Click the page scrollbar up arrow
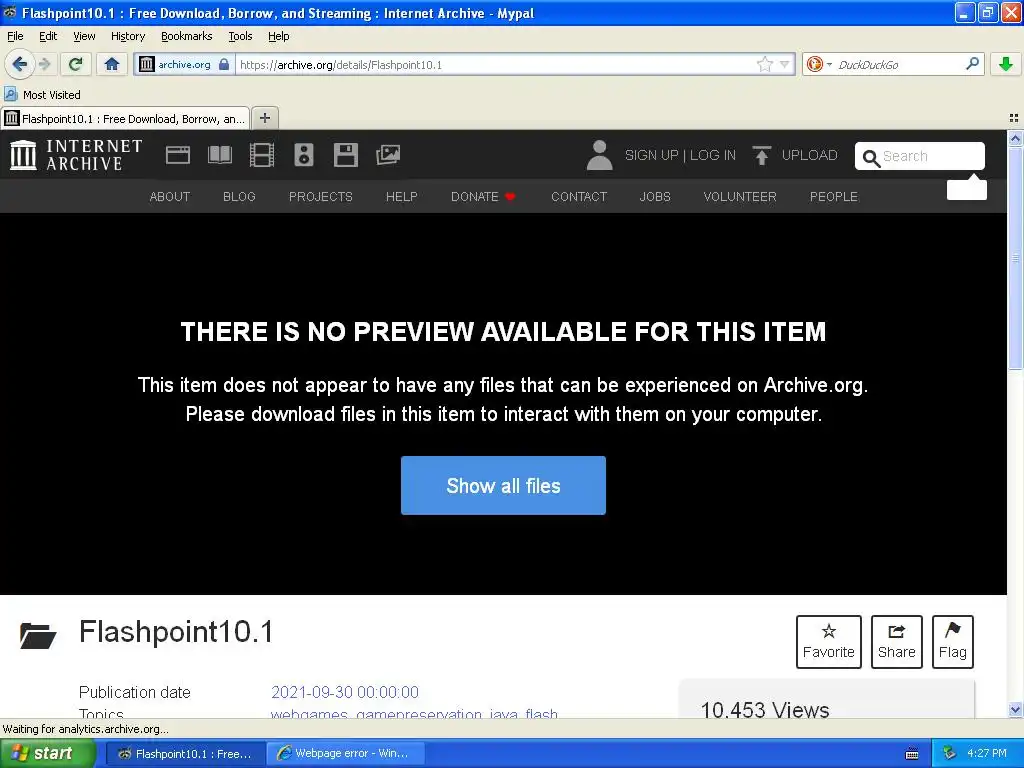Screen dimensions: 1024x768 click(x=1015, y=138)
